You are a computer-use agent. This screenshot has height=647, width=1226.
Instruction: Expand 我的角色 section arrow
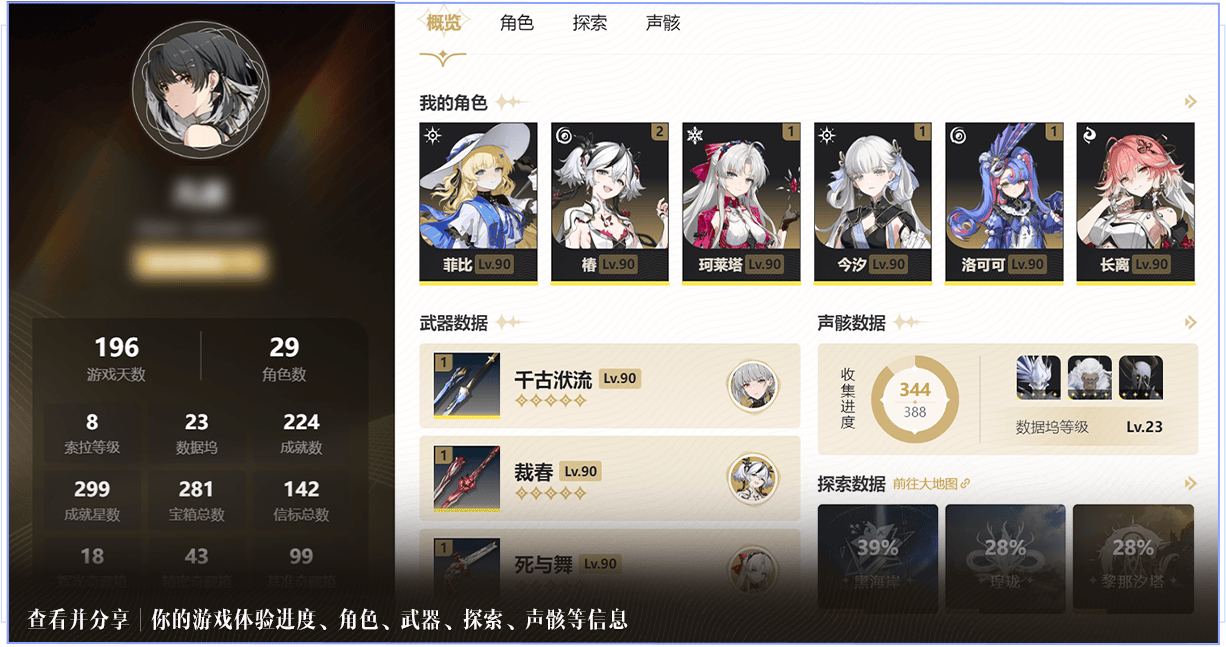click(1190, 102)
